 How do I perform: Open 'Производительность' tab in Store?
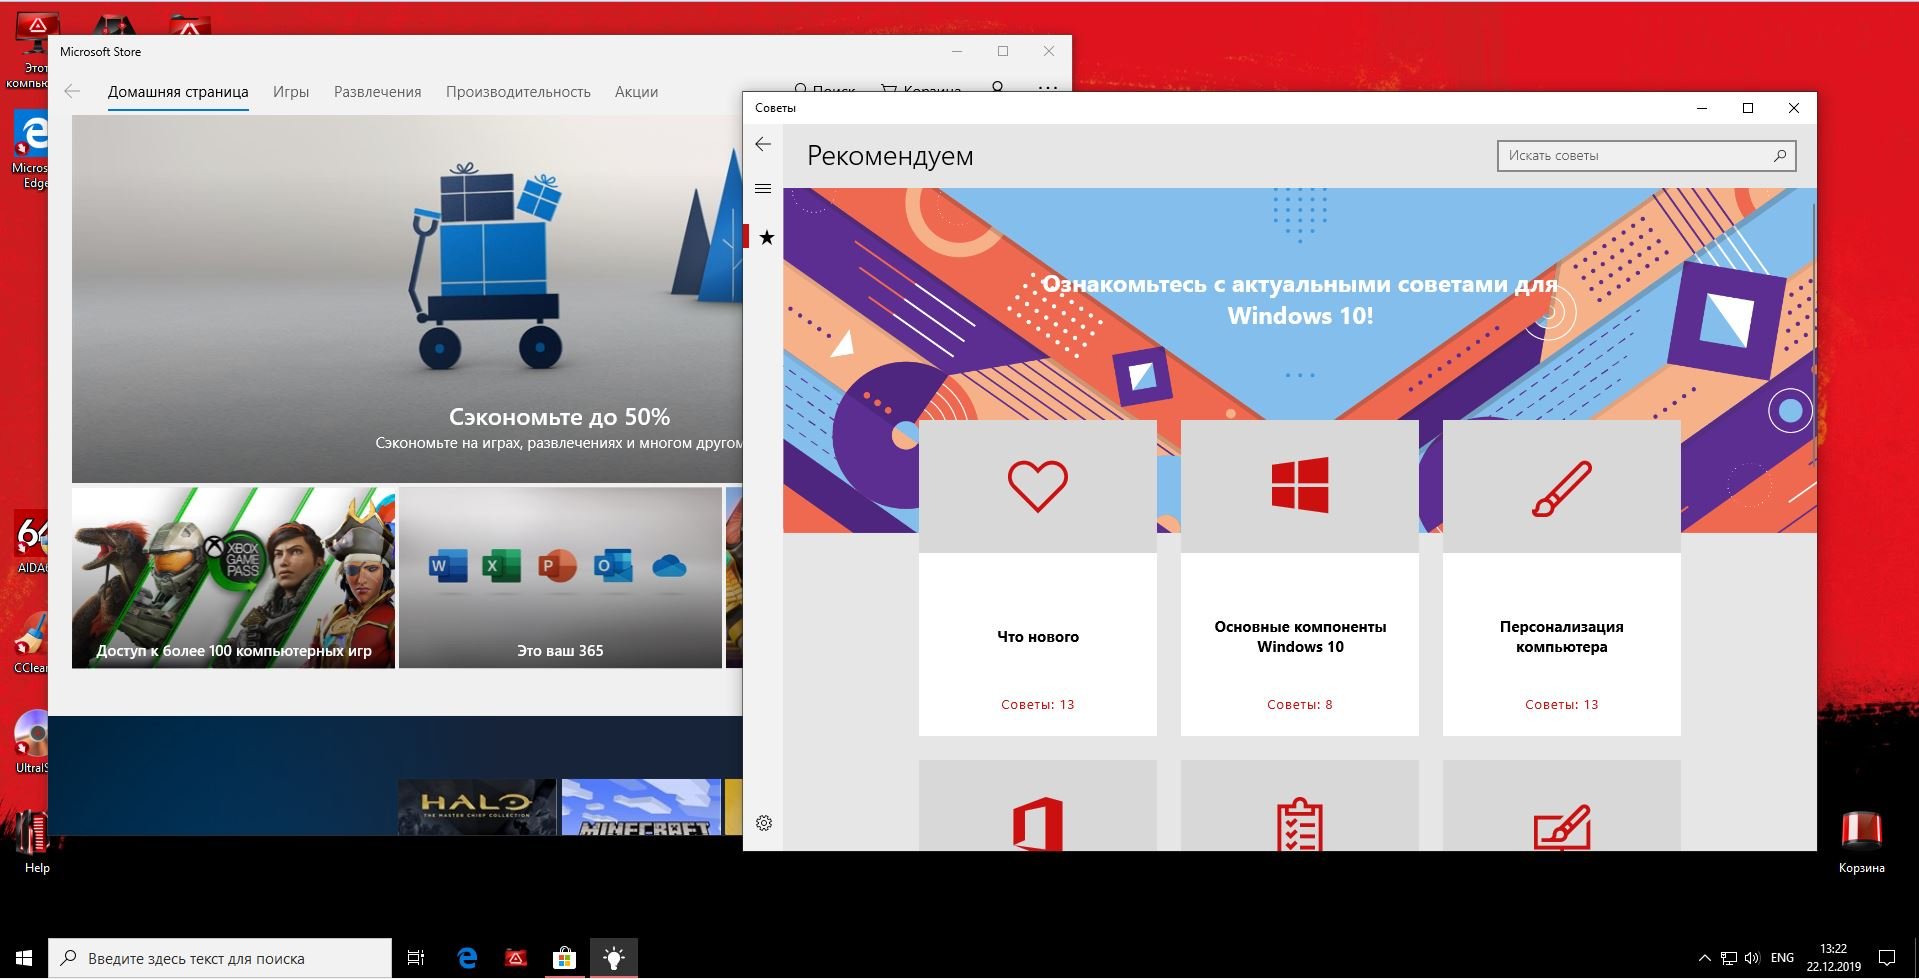[518, 92]
